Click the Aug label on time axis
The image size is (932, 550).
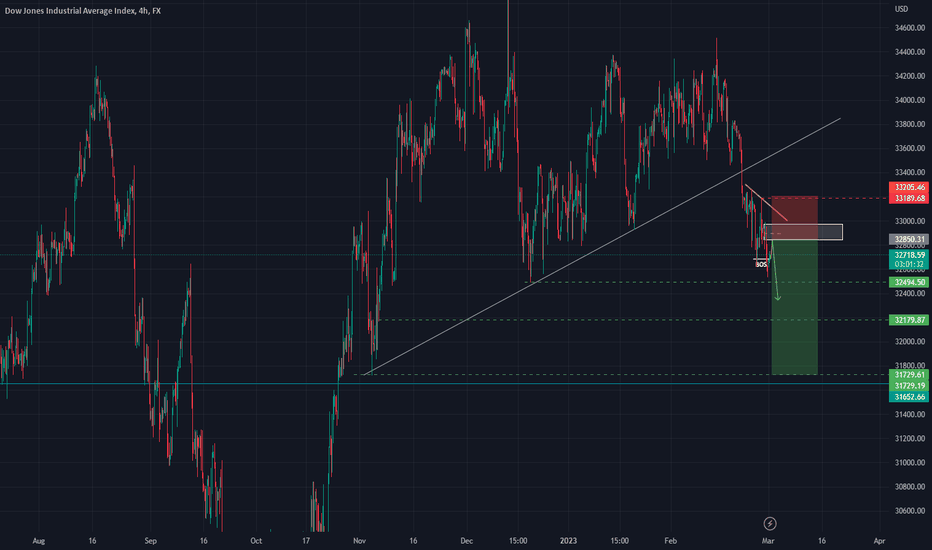coord(39,541)
